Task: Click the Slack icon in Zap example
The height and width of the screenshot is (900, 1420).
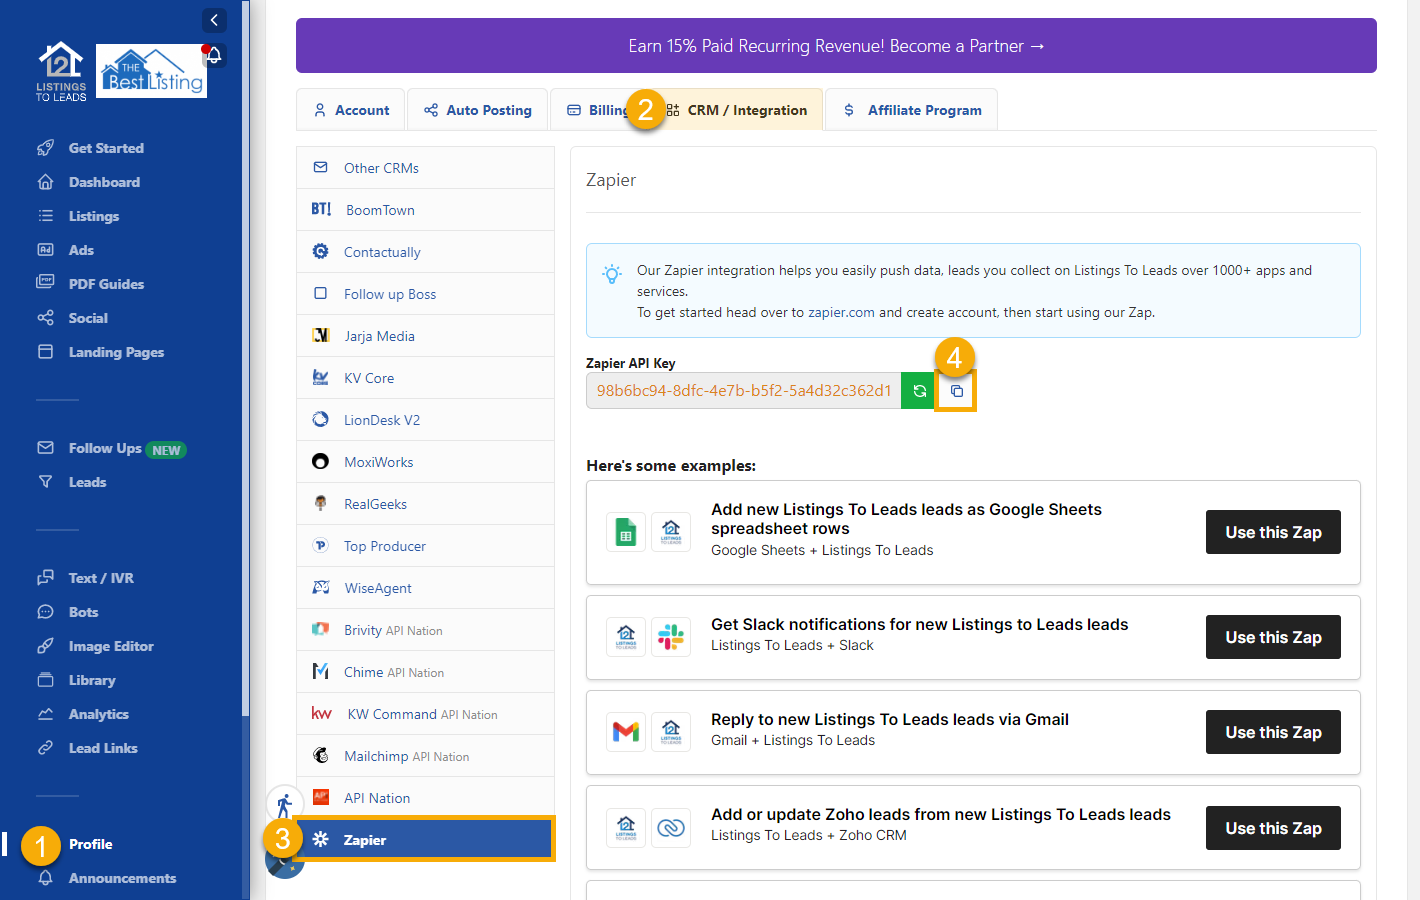Action: 671,636
